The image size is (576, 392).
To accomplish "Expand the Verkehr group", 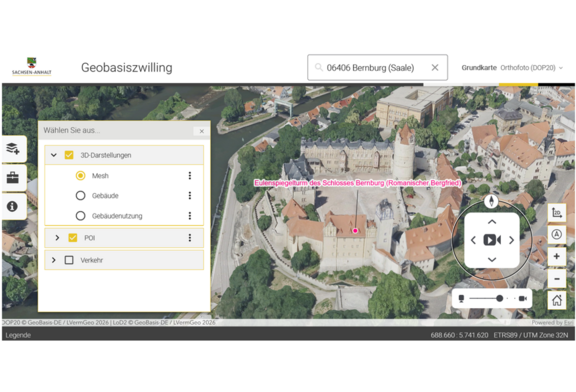I will tap(54, 260).
